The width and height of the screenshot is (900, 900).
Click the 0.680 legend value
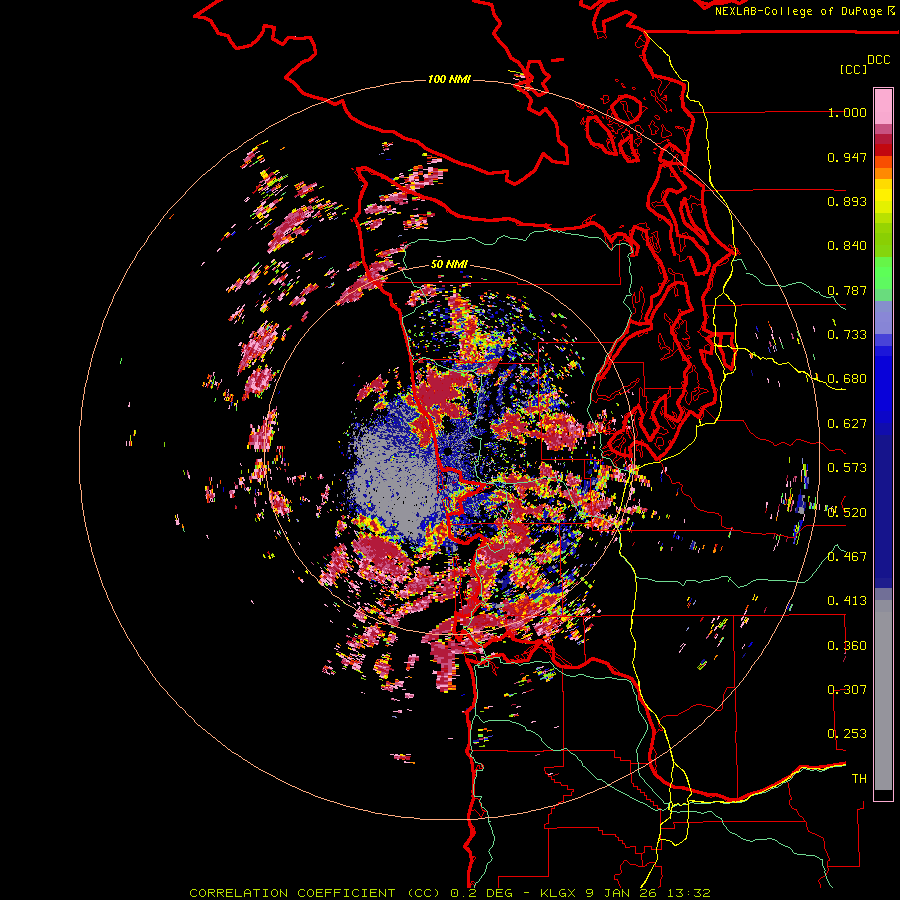tap(847, 379)
